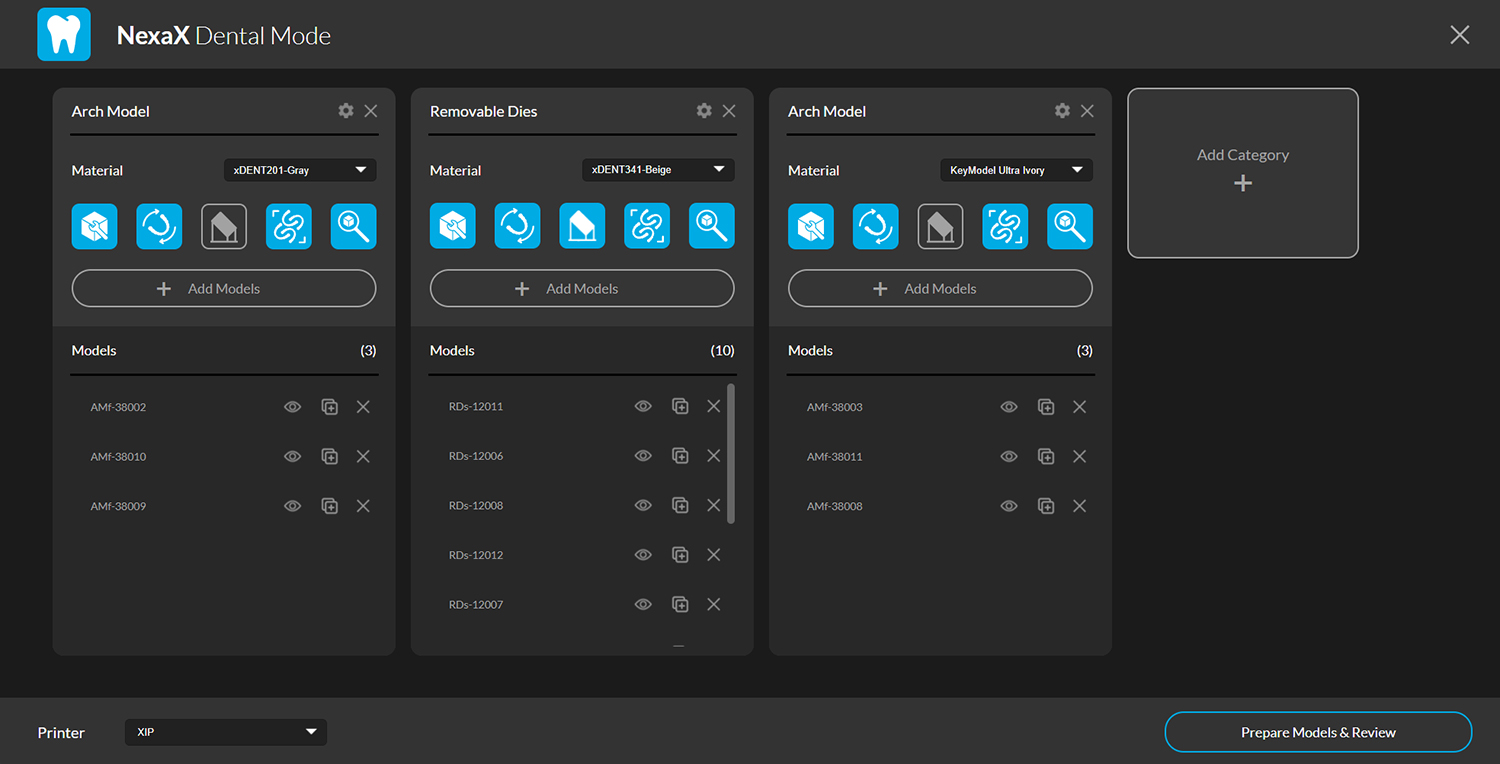
Task: Add Models to the KeyModel Ultra Ivory category
Action: coord(940,288)
